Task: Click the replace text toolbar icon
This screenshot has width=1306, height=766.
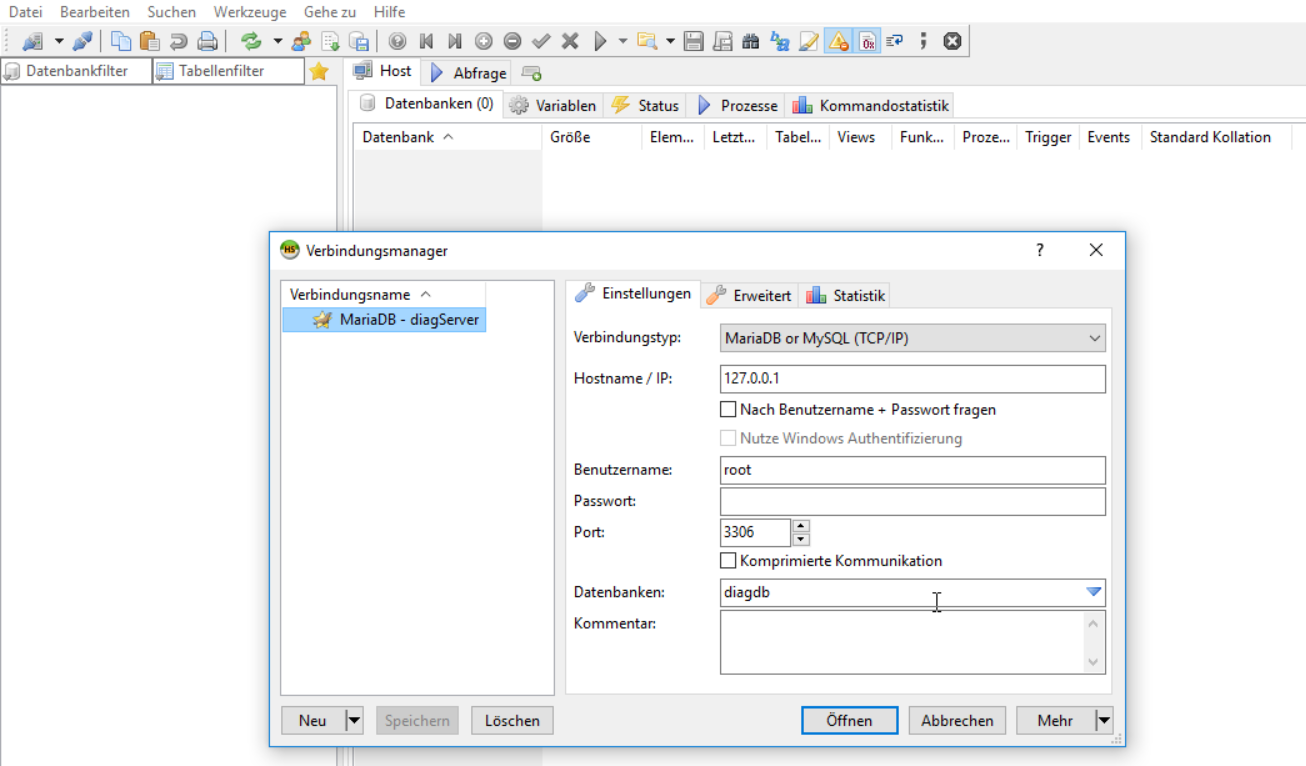Action: click(x=780, y=41)
